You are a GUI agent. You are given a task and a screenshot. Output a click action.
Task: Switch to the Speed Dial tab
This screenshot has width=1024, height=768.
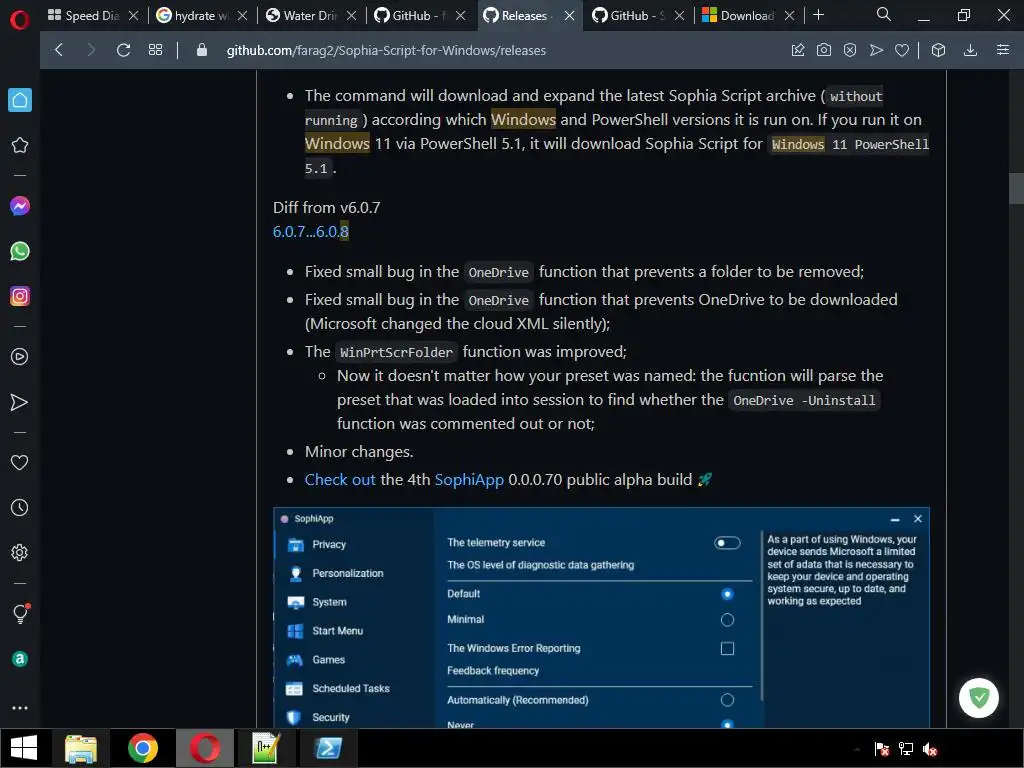click(93, 16)
